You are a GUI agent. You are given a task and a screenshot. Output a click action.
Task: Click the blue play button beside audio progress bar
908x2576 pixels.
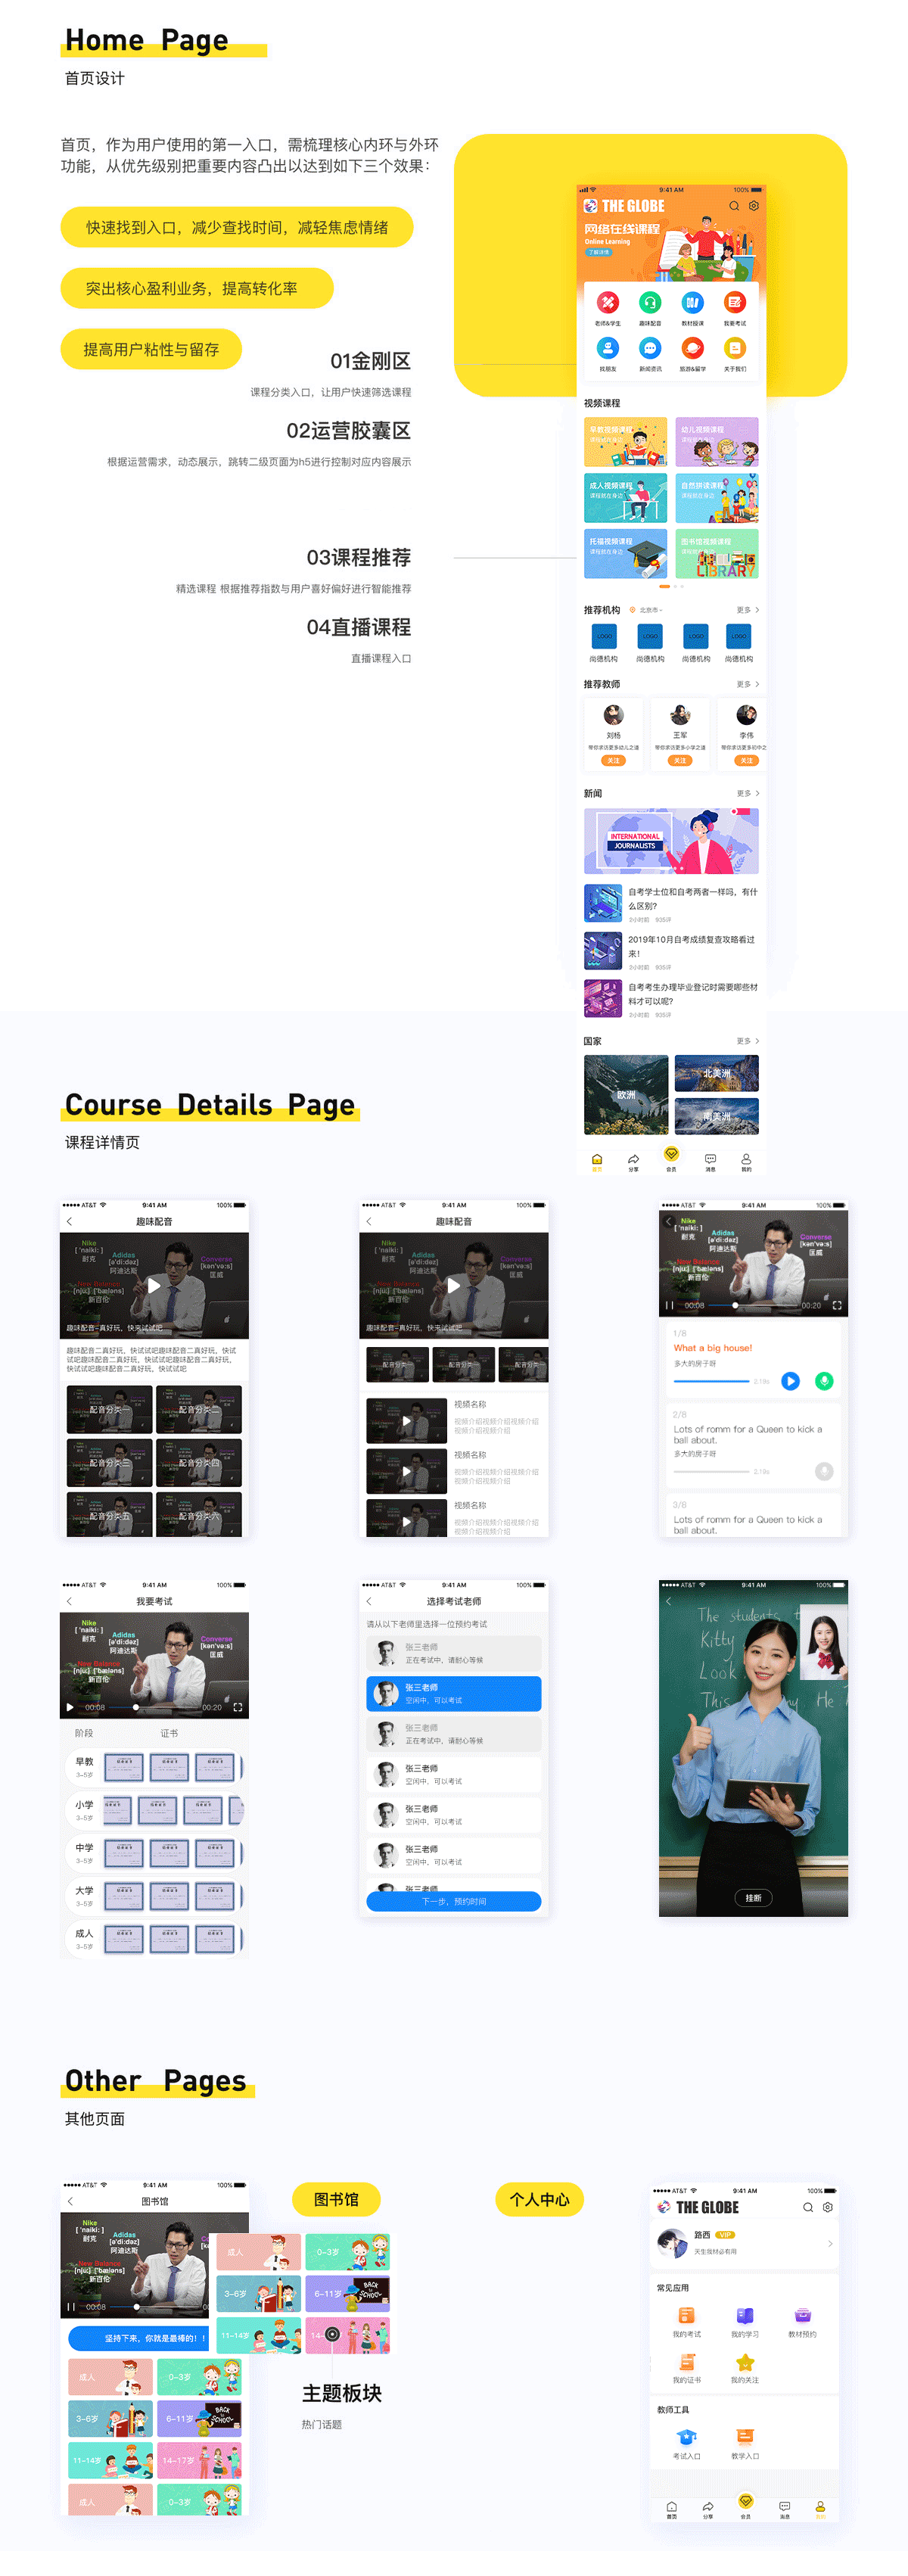point(790,1381)
